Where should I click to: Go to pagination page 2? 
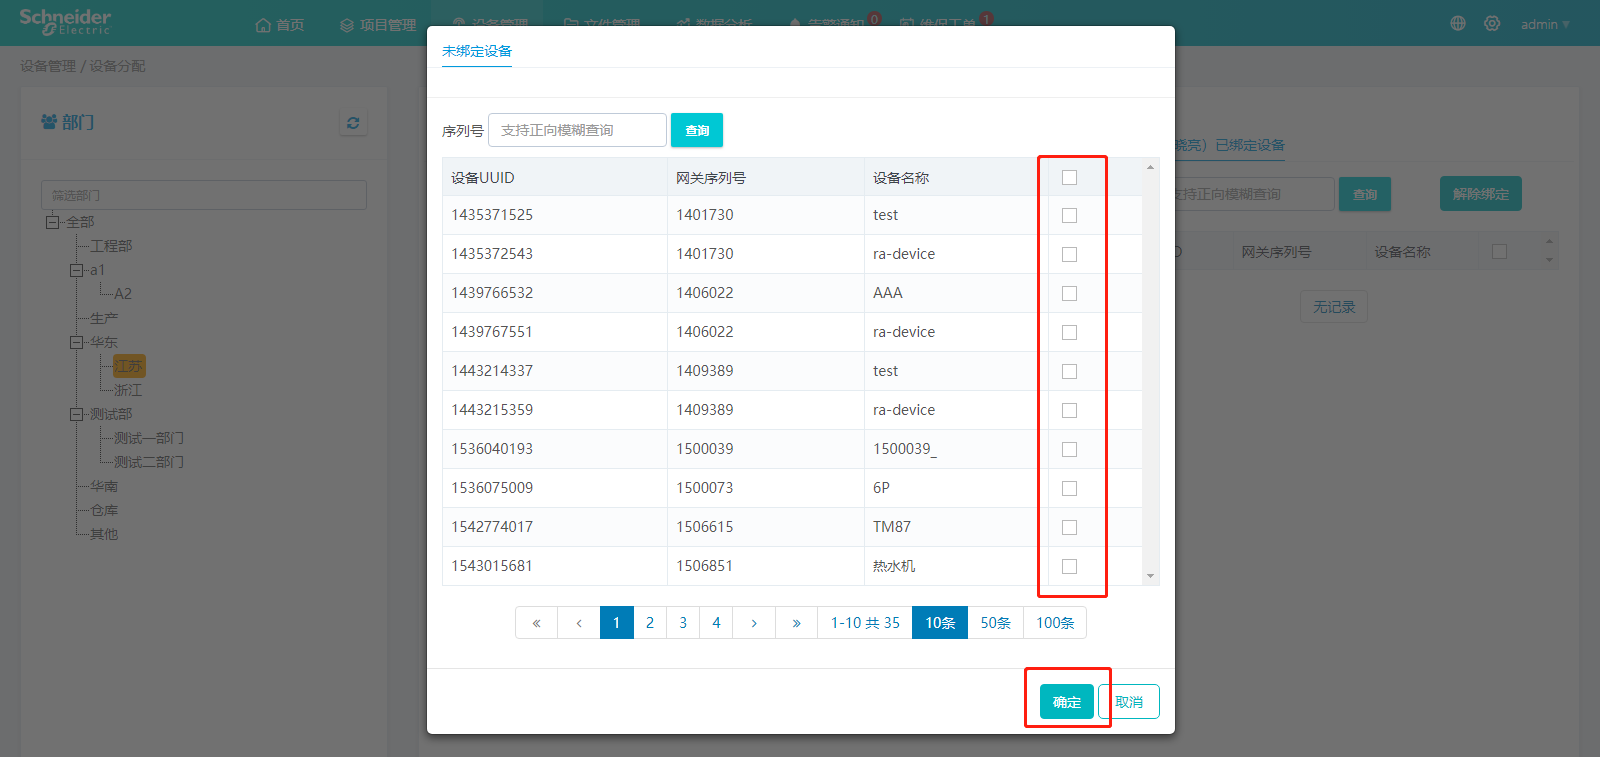(x=650, y=623)
